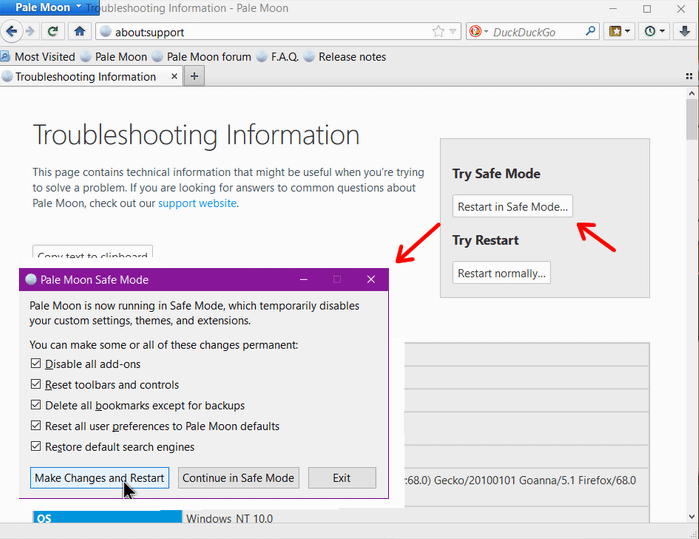Viewport: 699px width, 539px height.
Task: Click the page scrollbar down arrow
Action: (x=691, y=517)
